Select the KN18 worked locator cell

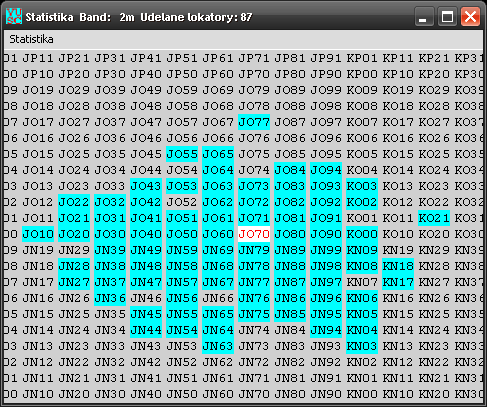click(x=398, y=266)
